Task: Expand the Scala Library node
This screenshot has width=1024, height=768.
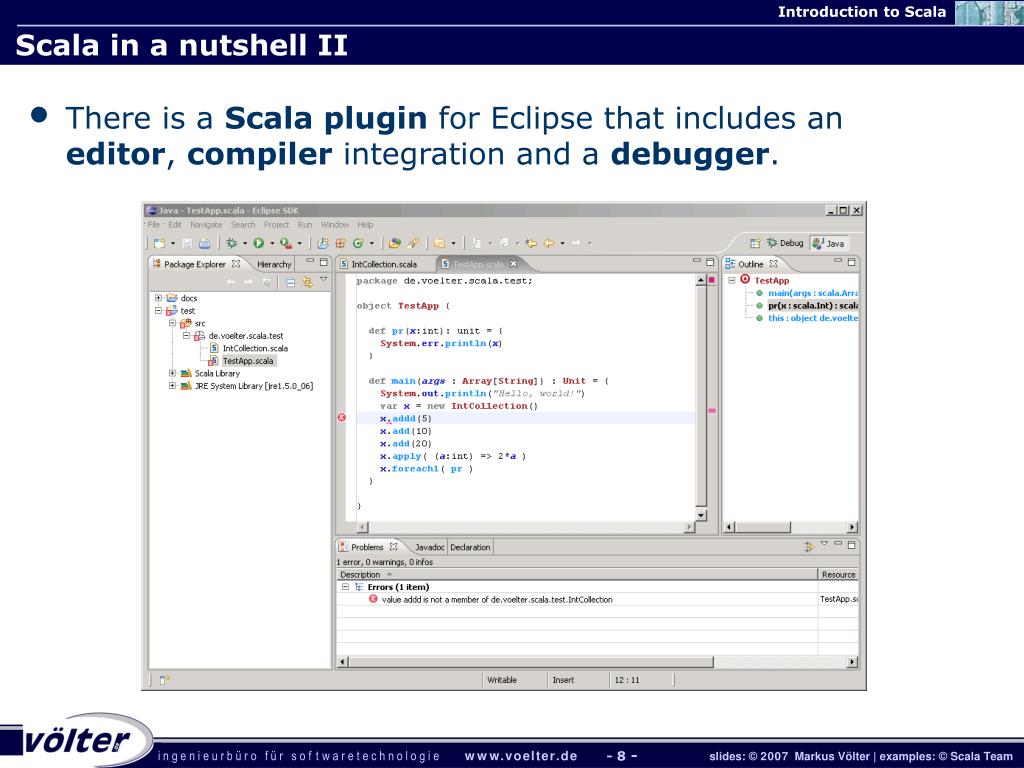Action: pos(172,373)
